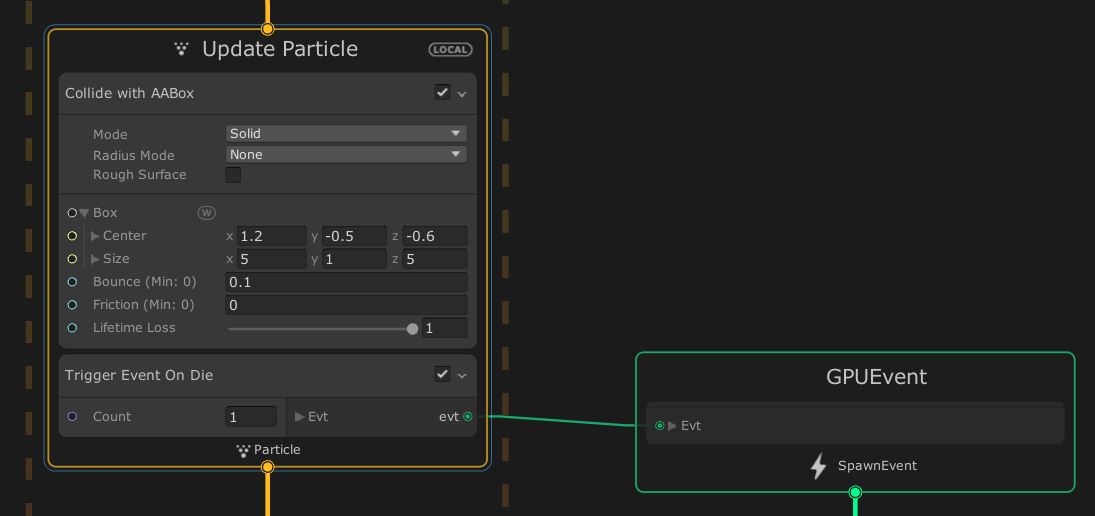Click the LOCAL space badge on Update Particle
The width and height of the screenshot is (1095, 516).
tap(450, 50)
